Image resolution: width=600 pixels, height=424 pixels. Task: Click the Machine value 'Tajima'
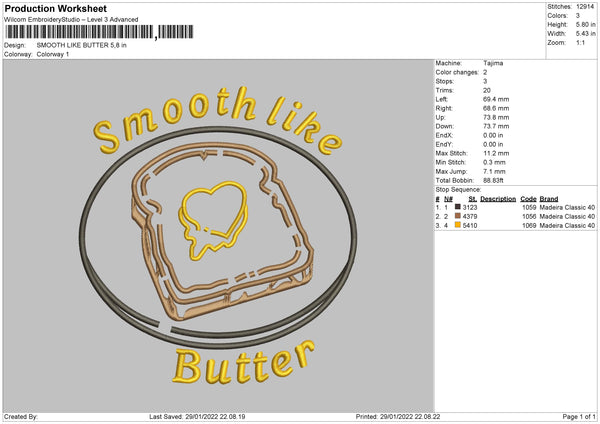click(x=493, y=62)
